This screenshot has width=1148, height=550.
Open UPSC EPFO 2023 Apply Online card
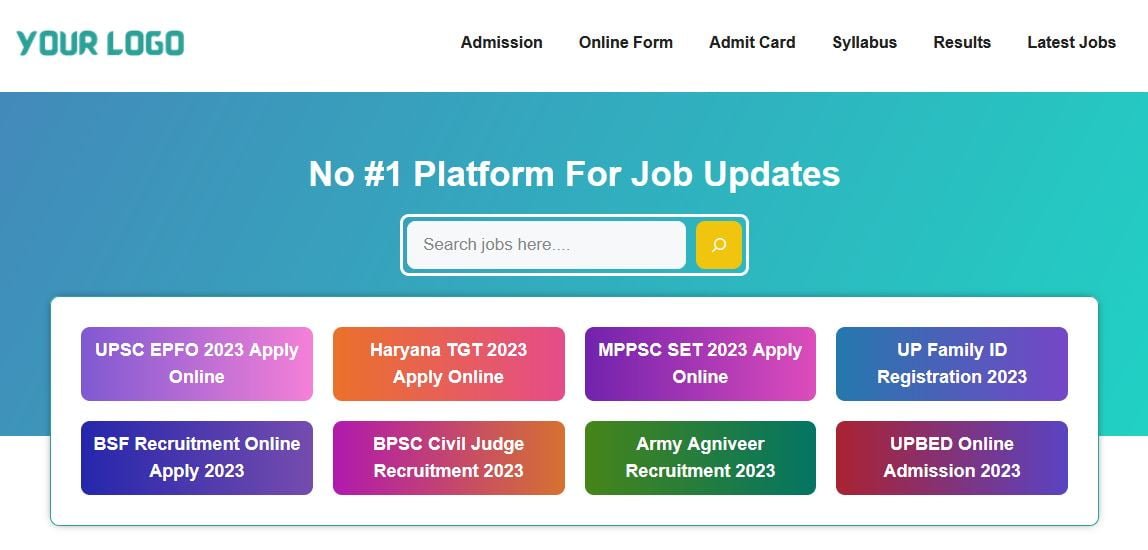(197, 363)
